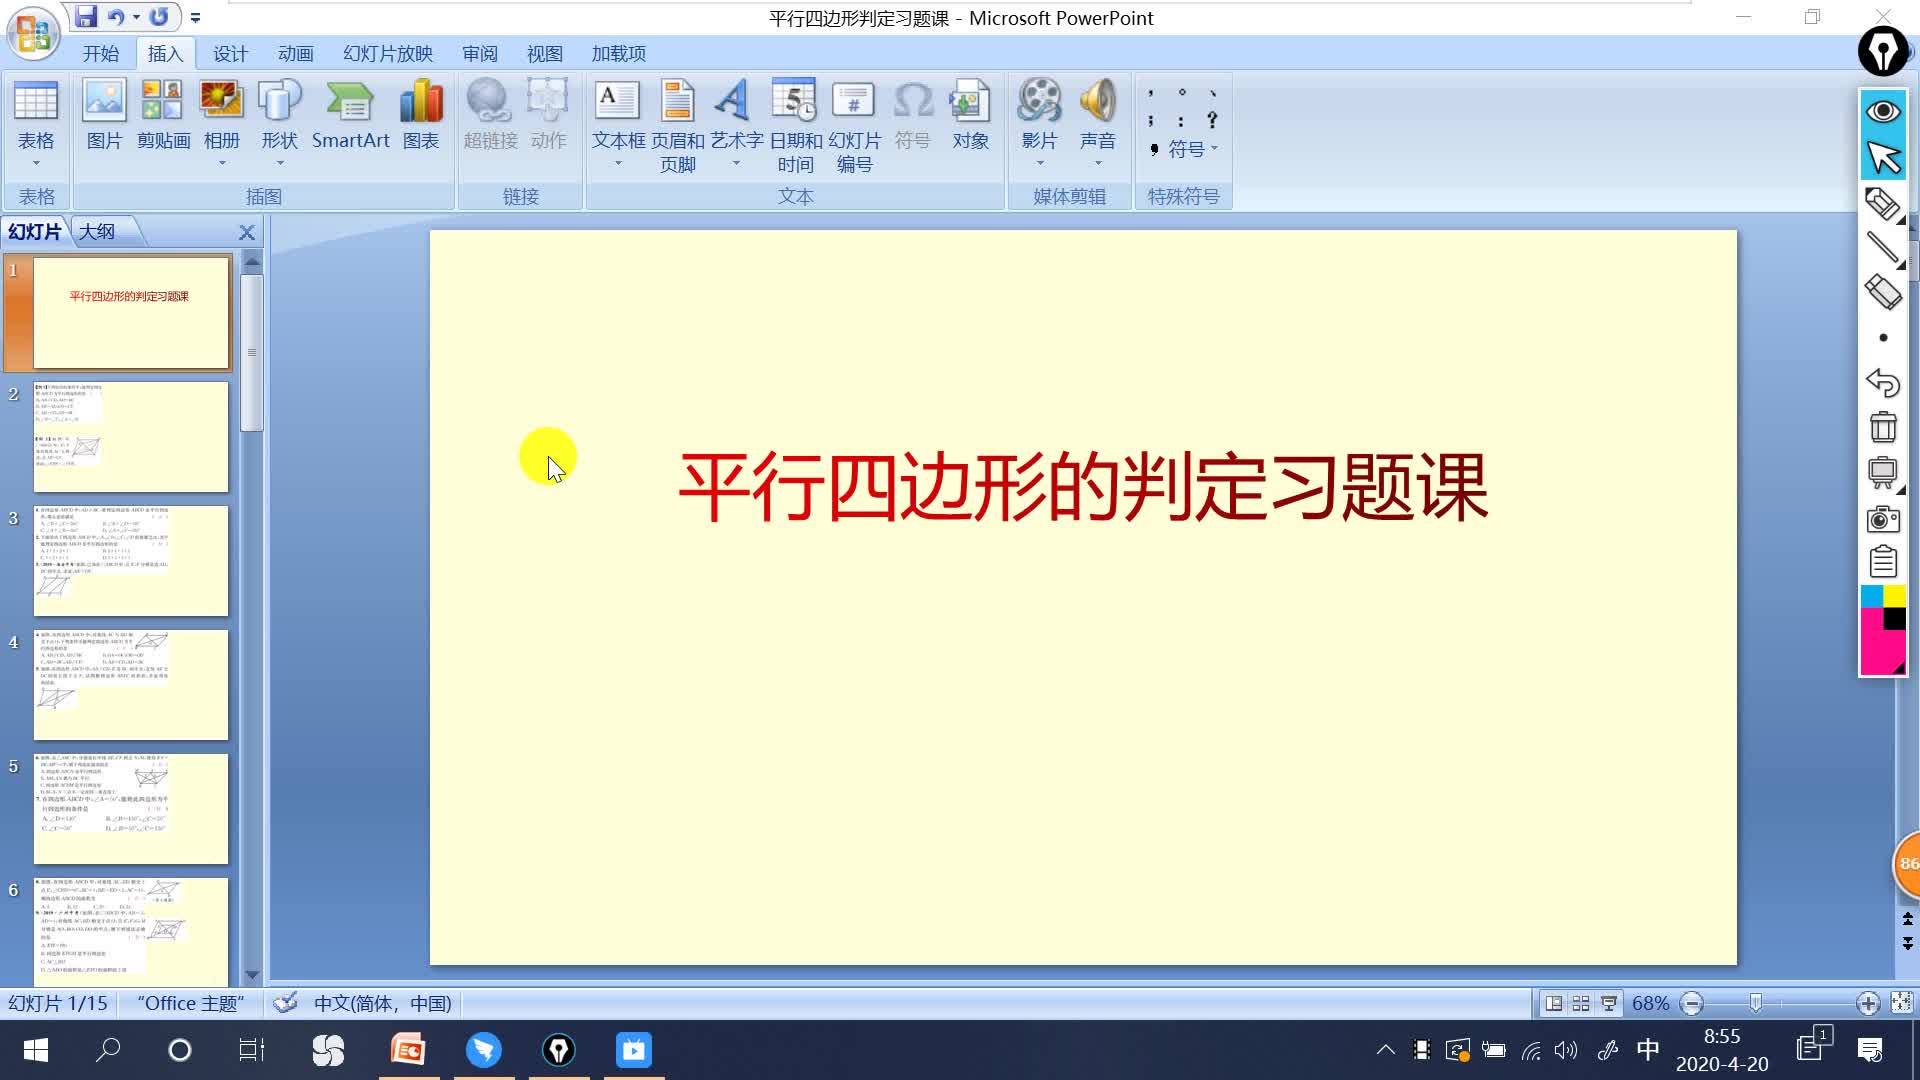Expand the 形状 dropdown arrow
This screenshot has height=1080, width=1920.
[x=280, y=163]
